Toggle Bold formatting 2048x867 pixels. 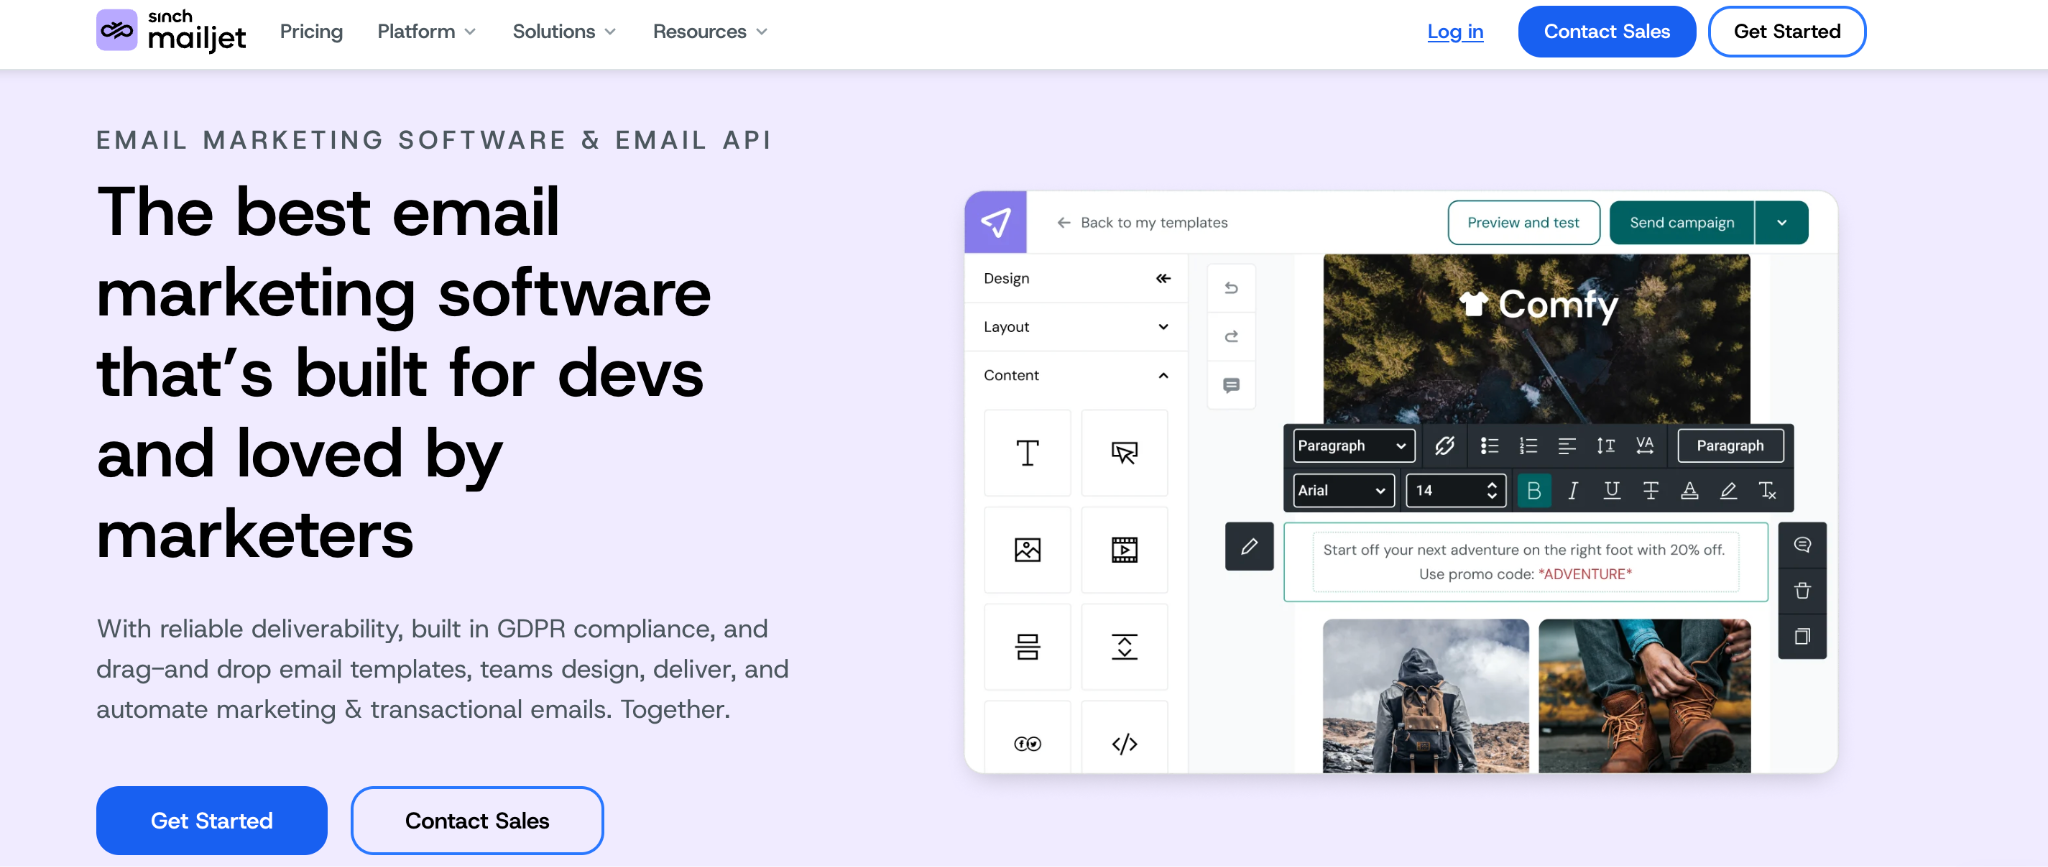coord(1534,491)
